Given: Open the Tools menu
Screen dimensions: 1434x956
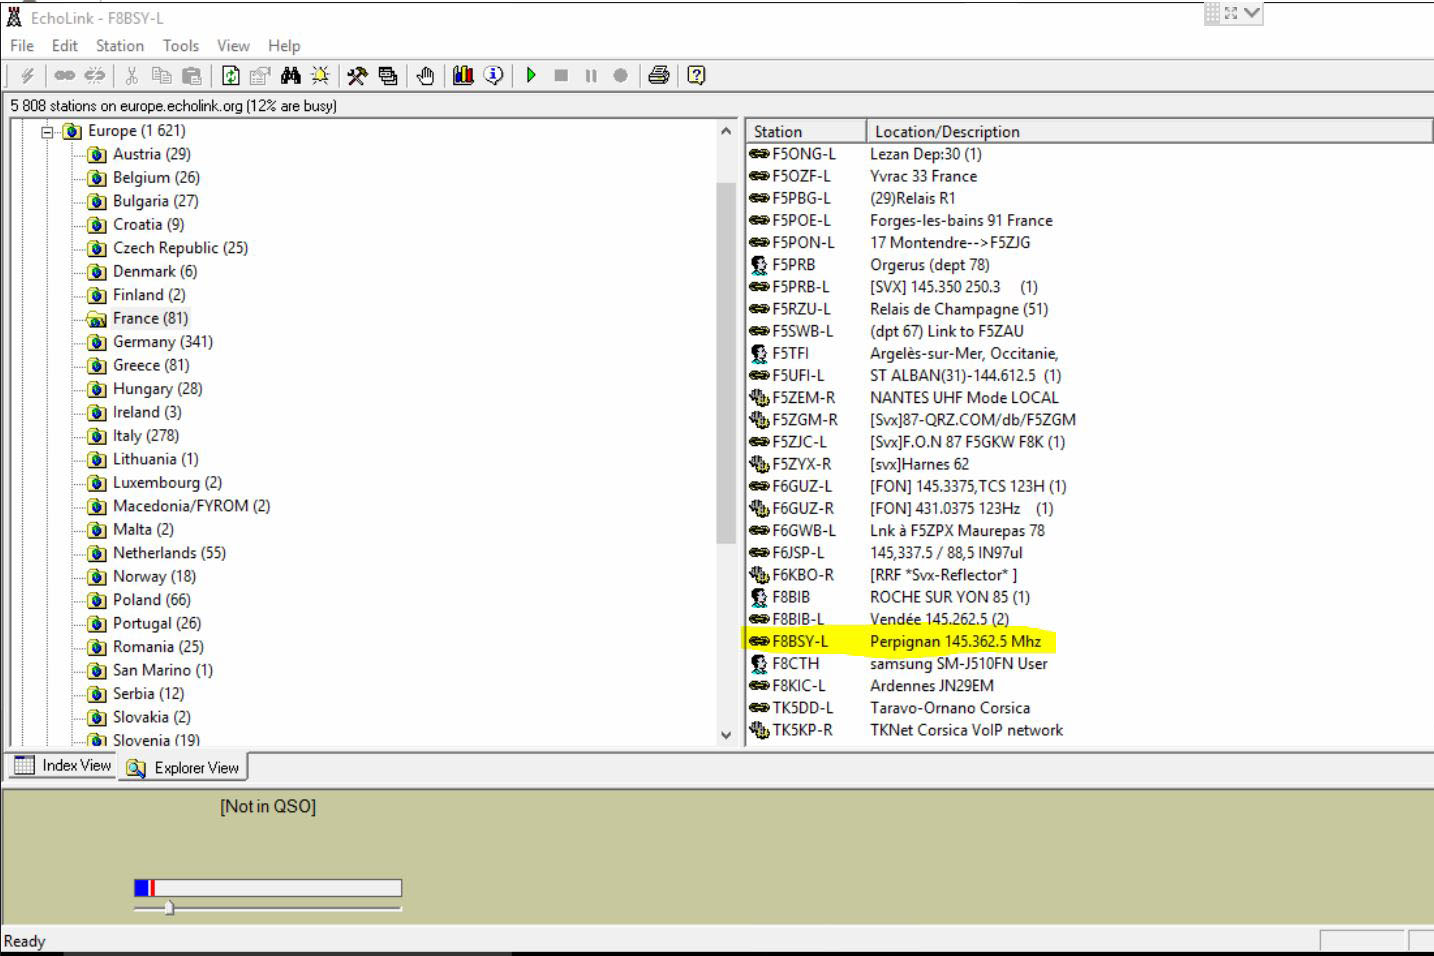Looking at the screenshot, I should [181, 46].
